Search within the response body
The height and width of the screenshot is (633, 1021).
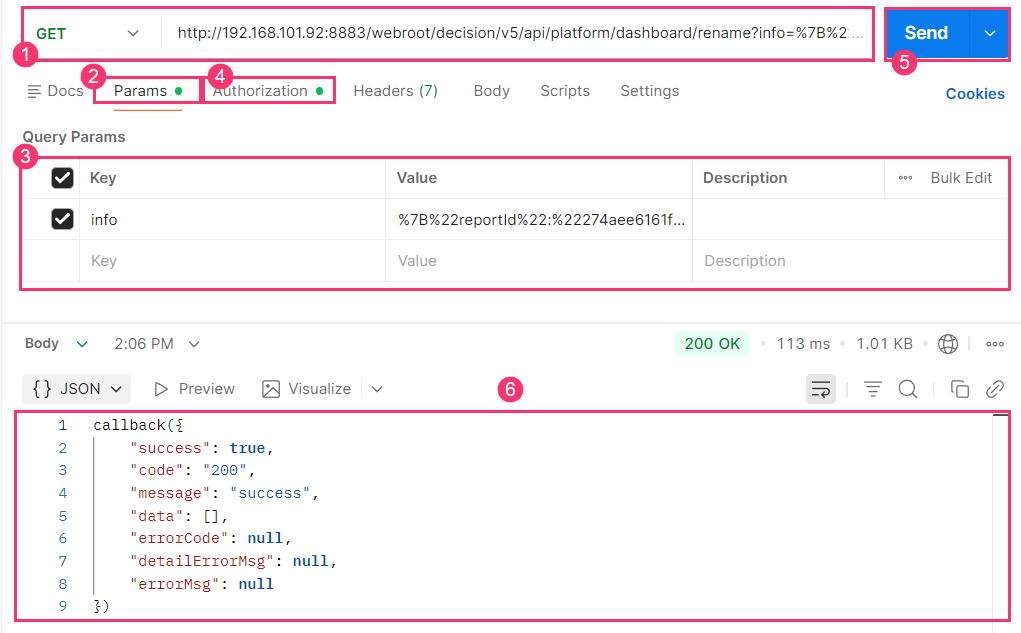point(908,389)
